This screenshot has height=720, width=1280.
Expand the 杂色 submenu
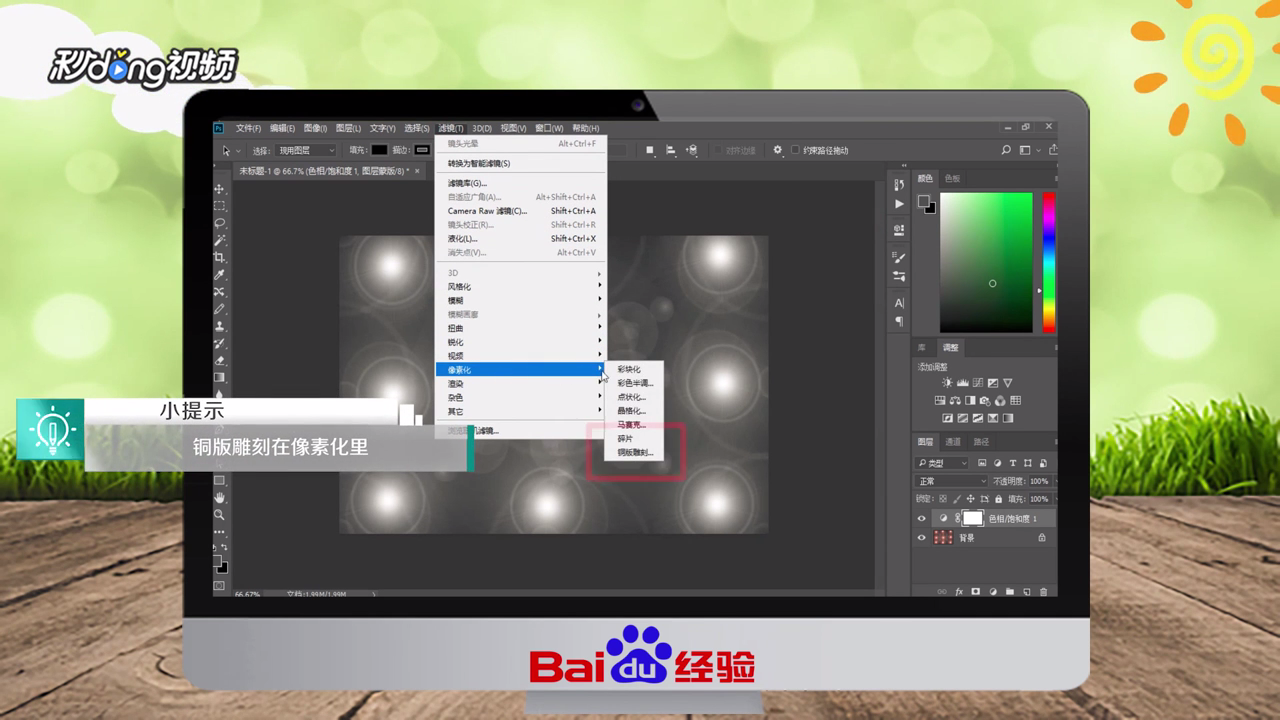521,397
